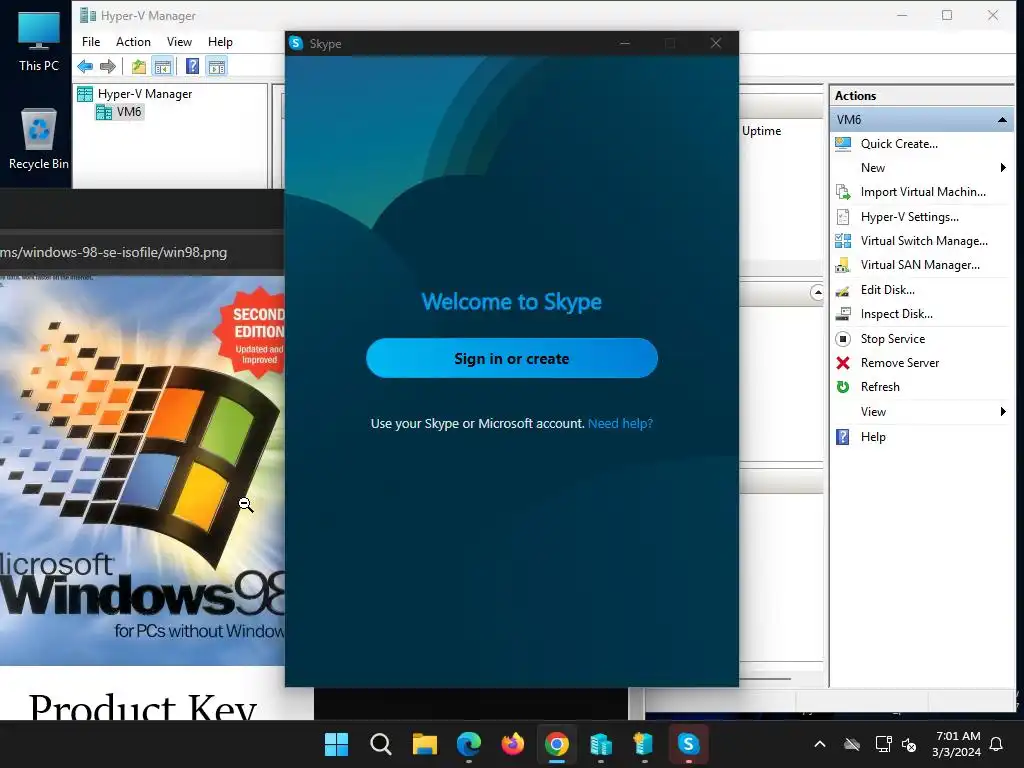Select the VM6 server in the tree
Viewport: 1024px width, 768px height.
(x=129, y=112)
